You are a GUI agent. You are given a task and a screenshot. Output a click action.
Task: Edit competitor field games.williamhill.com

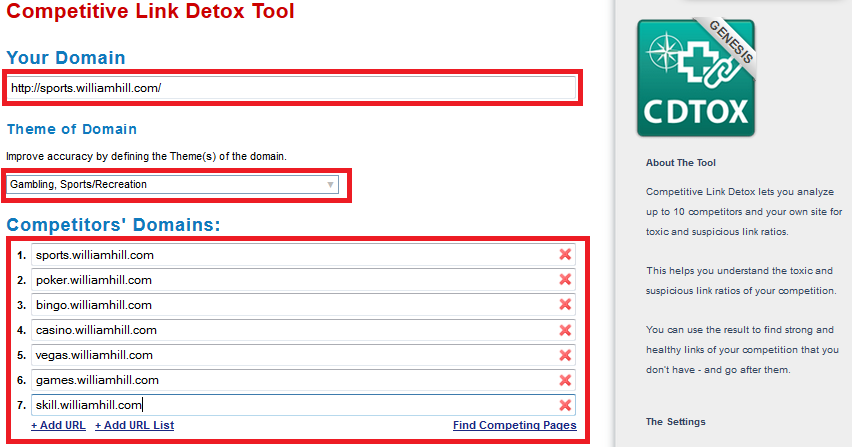303,380
